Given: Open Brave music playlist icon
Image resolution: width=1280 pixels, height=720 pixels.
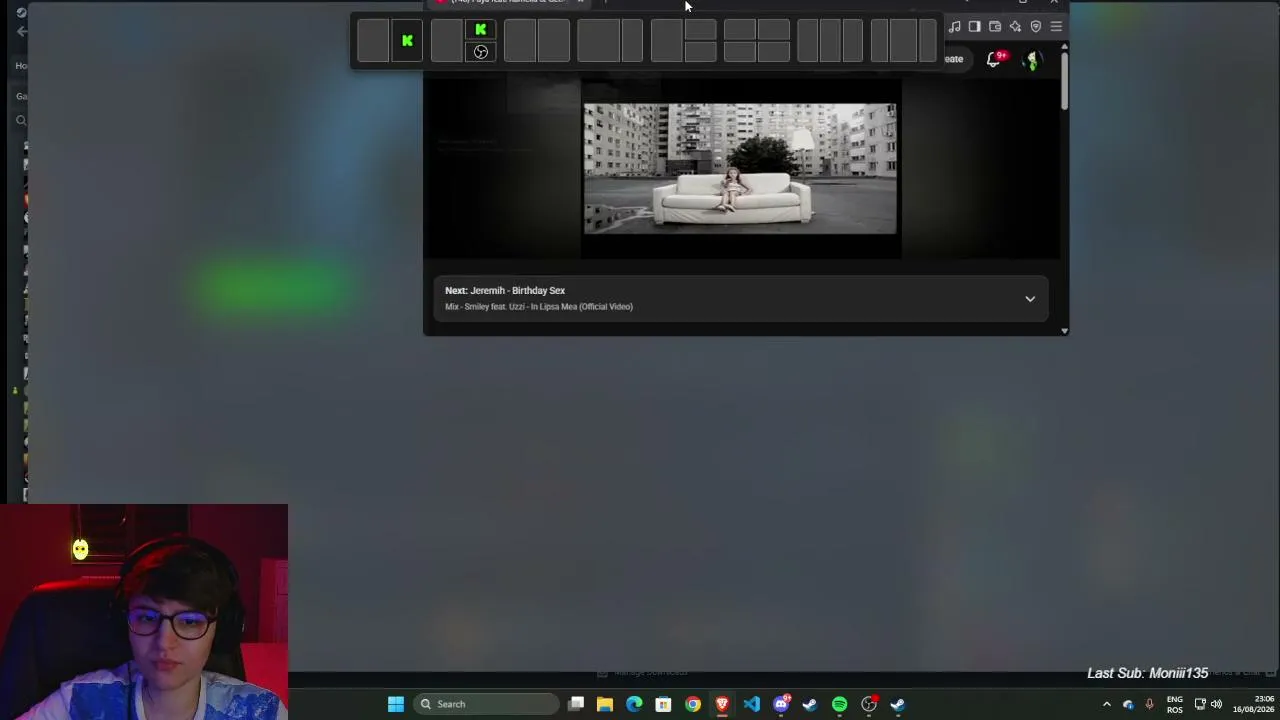Looking at the screenshot, I should click(x=955, y=27).
